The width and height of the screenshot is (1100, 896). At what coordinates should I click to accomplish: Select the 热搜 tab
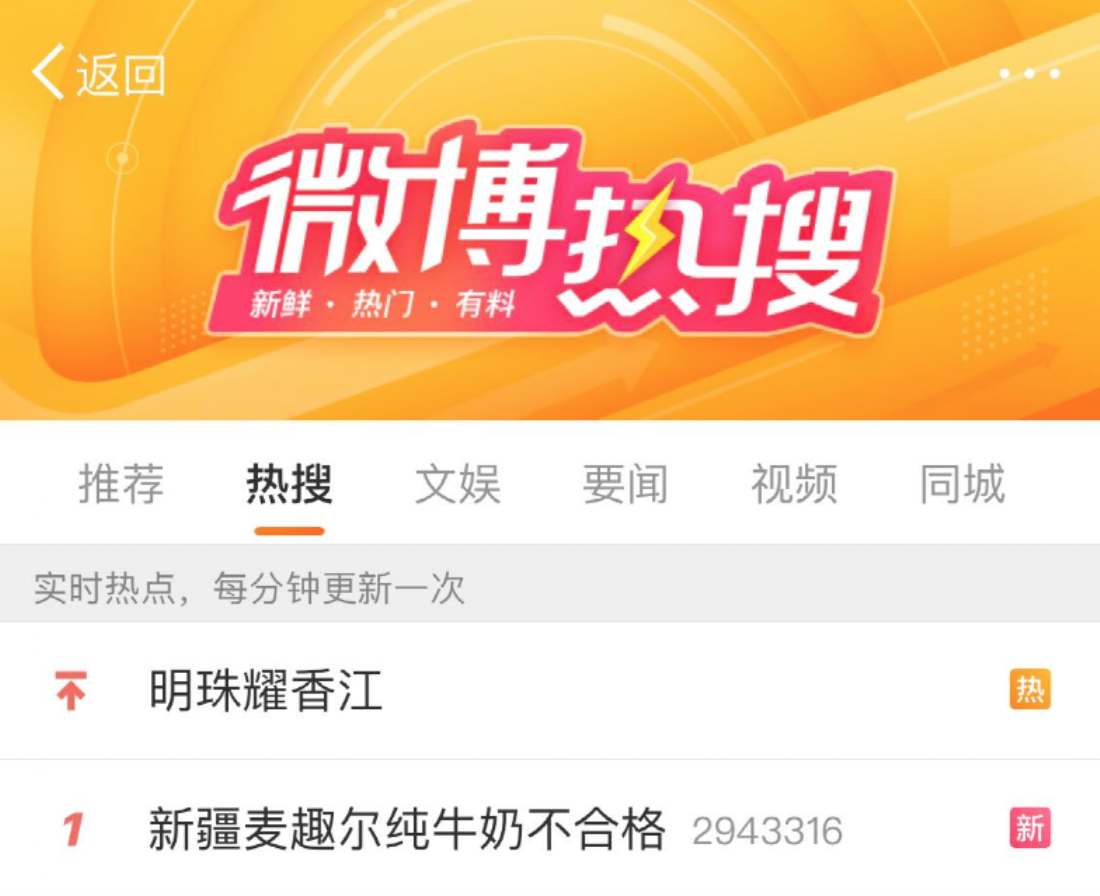tap(289, 483)
